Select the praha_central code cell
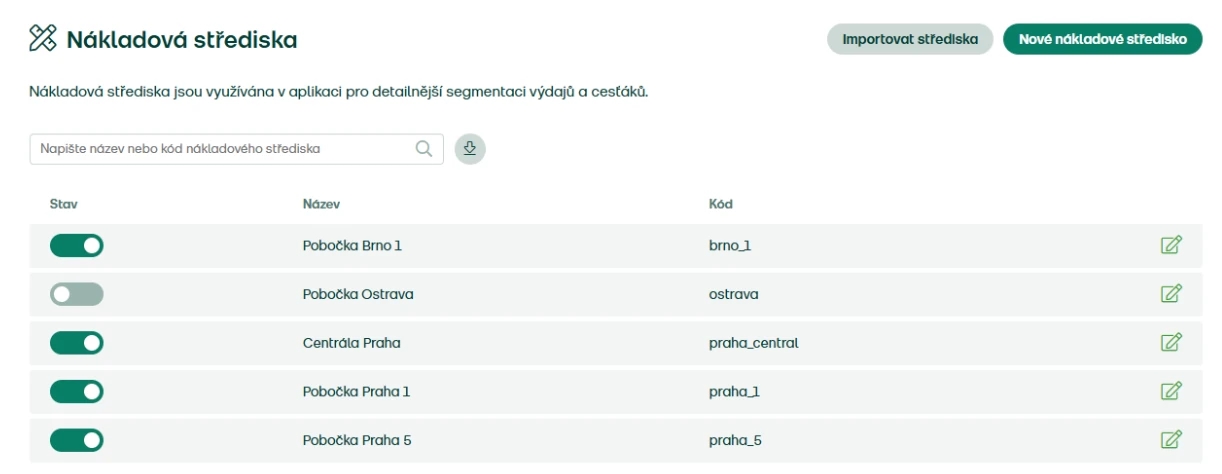 click(753, 343)
